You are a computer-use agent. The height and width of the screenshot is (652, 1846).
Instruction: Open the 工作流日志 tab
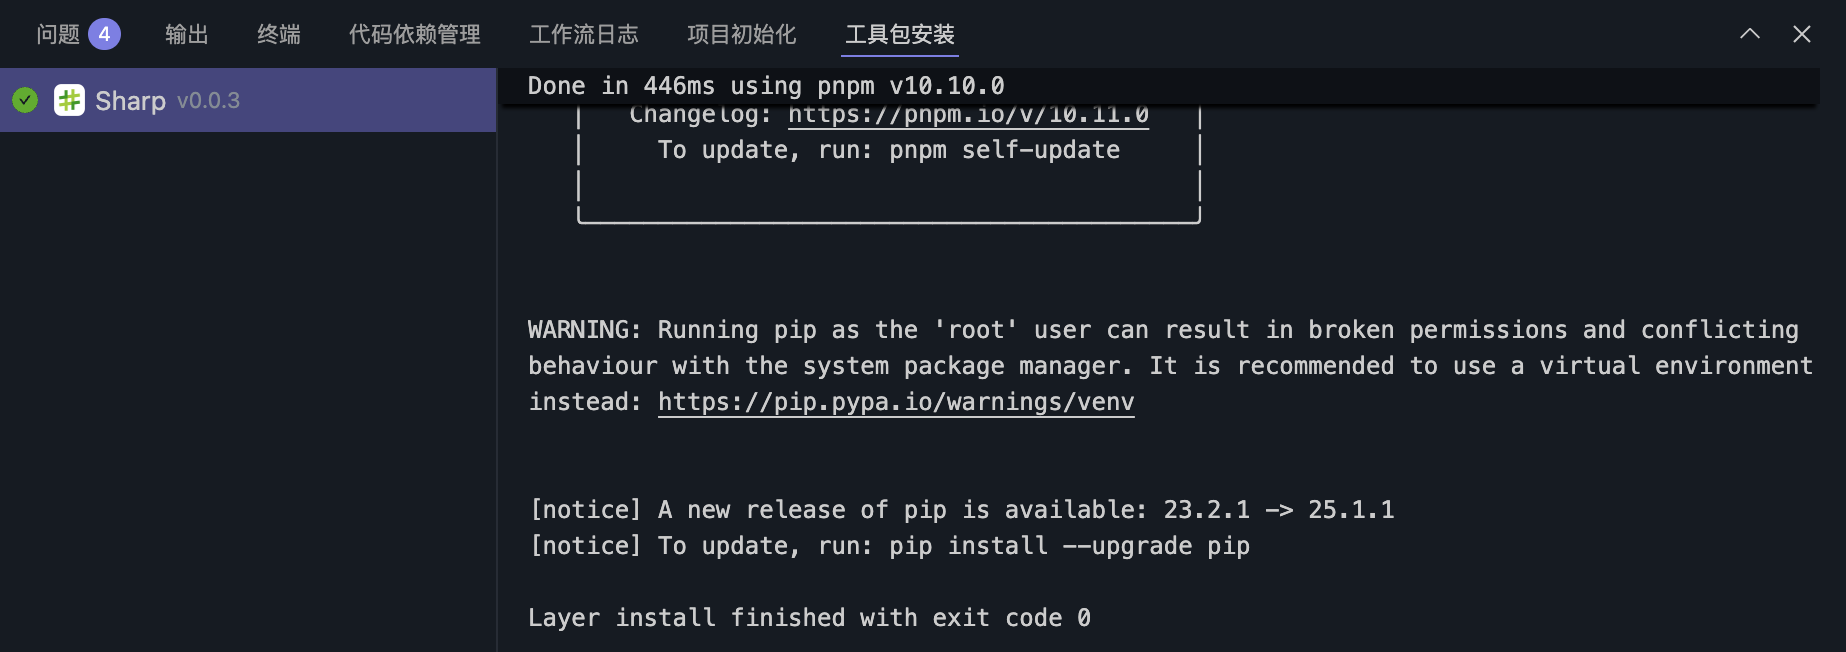coord(584,35)
